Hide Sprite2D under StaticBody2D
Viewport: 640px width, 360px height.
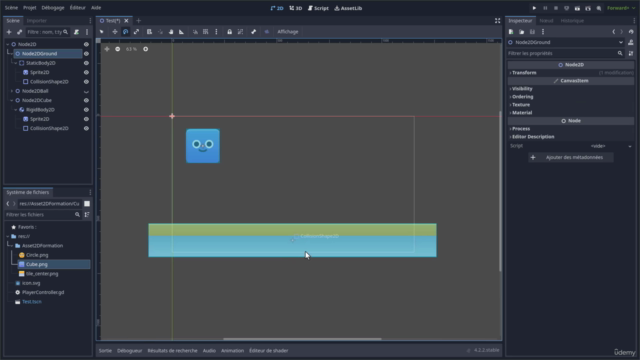pos(86,72)
